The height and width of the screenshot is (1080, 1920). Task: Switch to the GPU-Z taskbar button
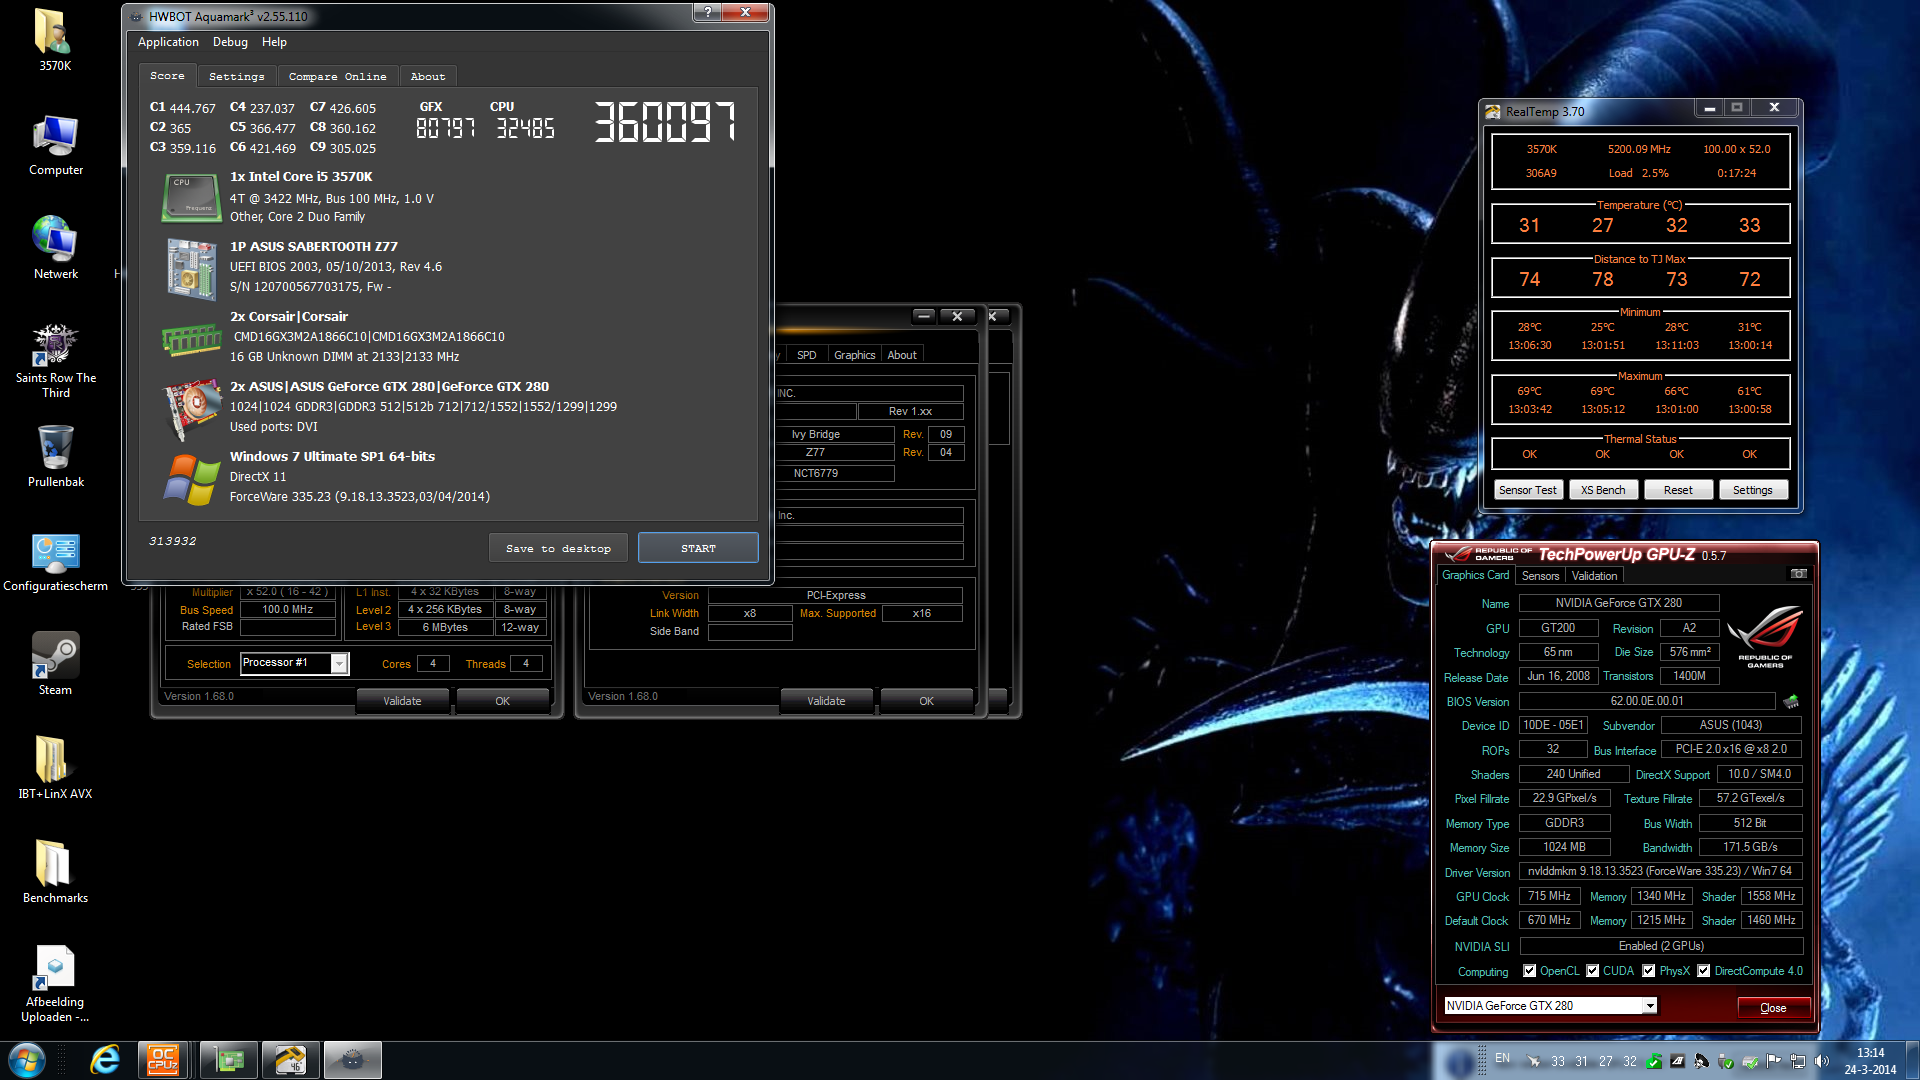coord(230,1060)
